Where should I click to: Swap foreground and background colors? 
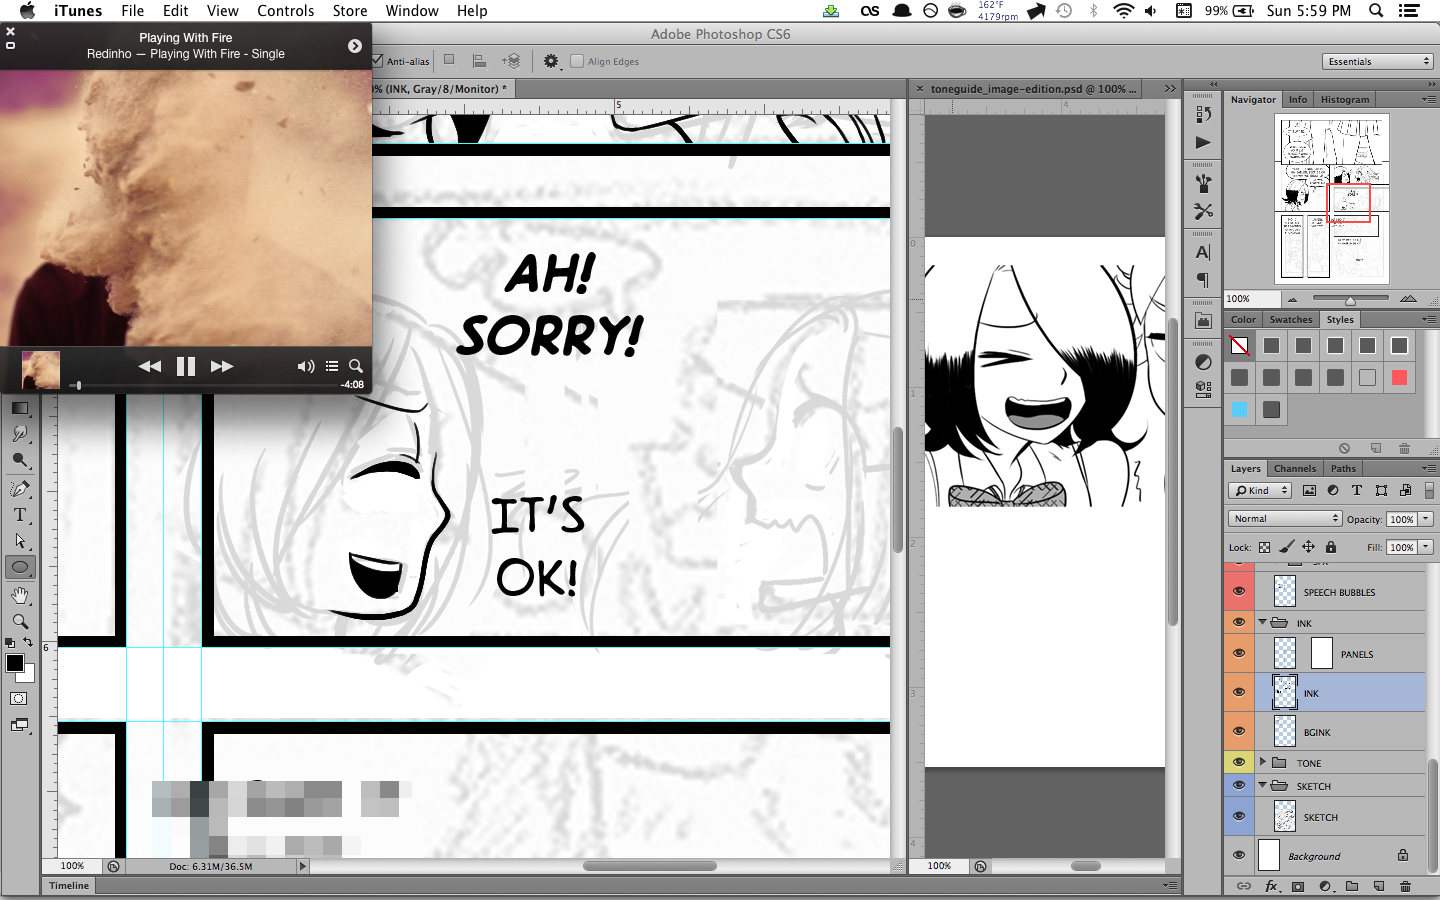[28, 642]
